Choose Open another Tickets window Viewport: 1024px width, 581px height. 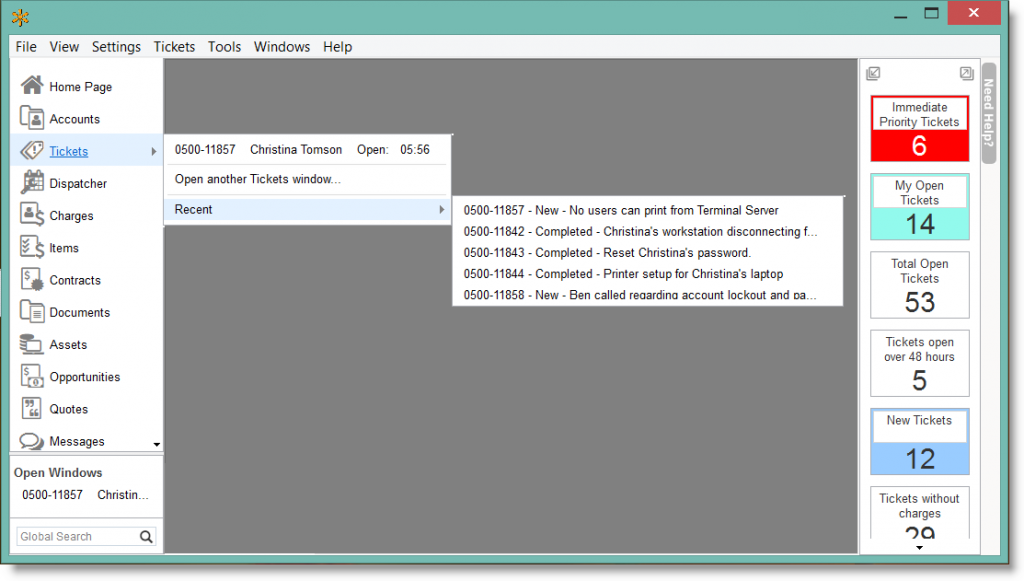pyautogui.click(x=257, y=179)
